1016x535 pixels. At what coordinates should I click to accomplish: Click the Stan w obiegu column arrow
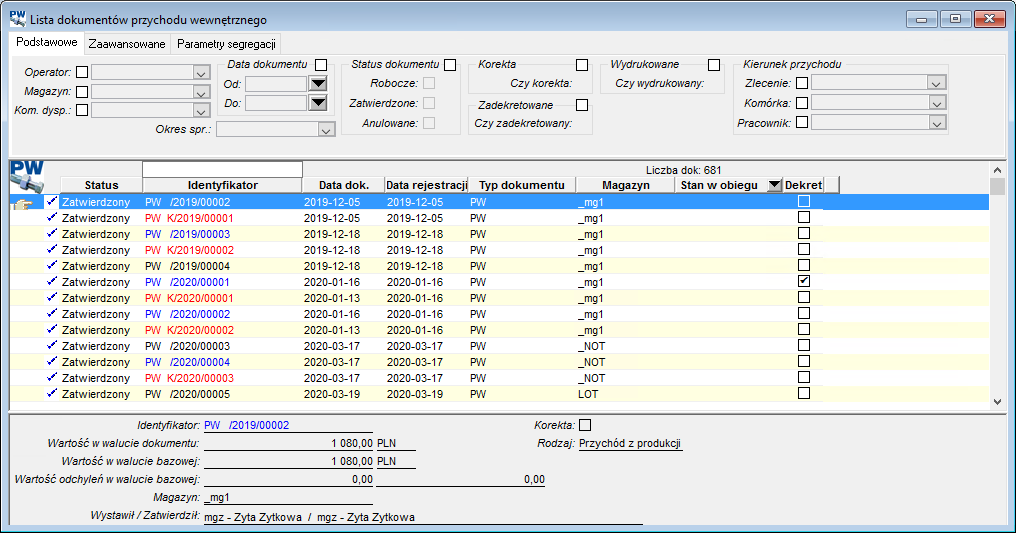(x=774, y=185)
